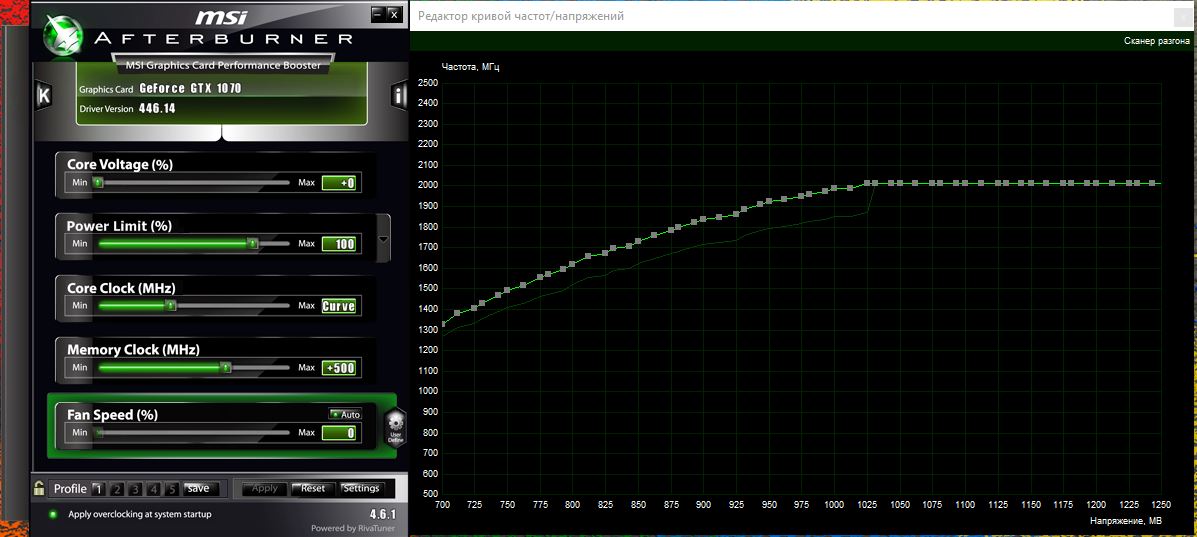
Task: Click the Частота, МГц axis label
Action: tap(470, 67)
